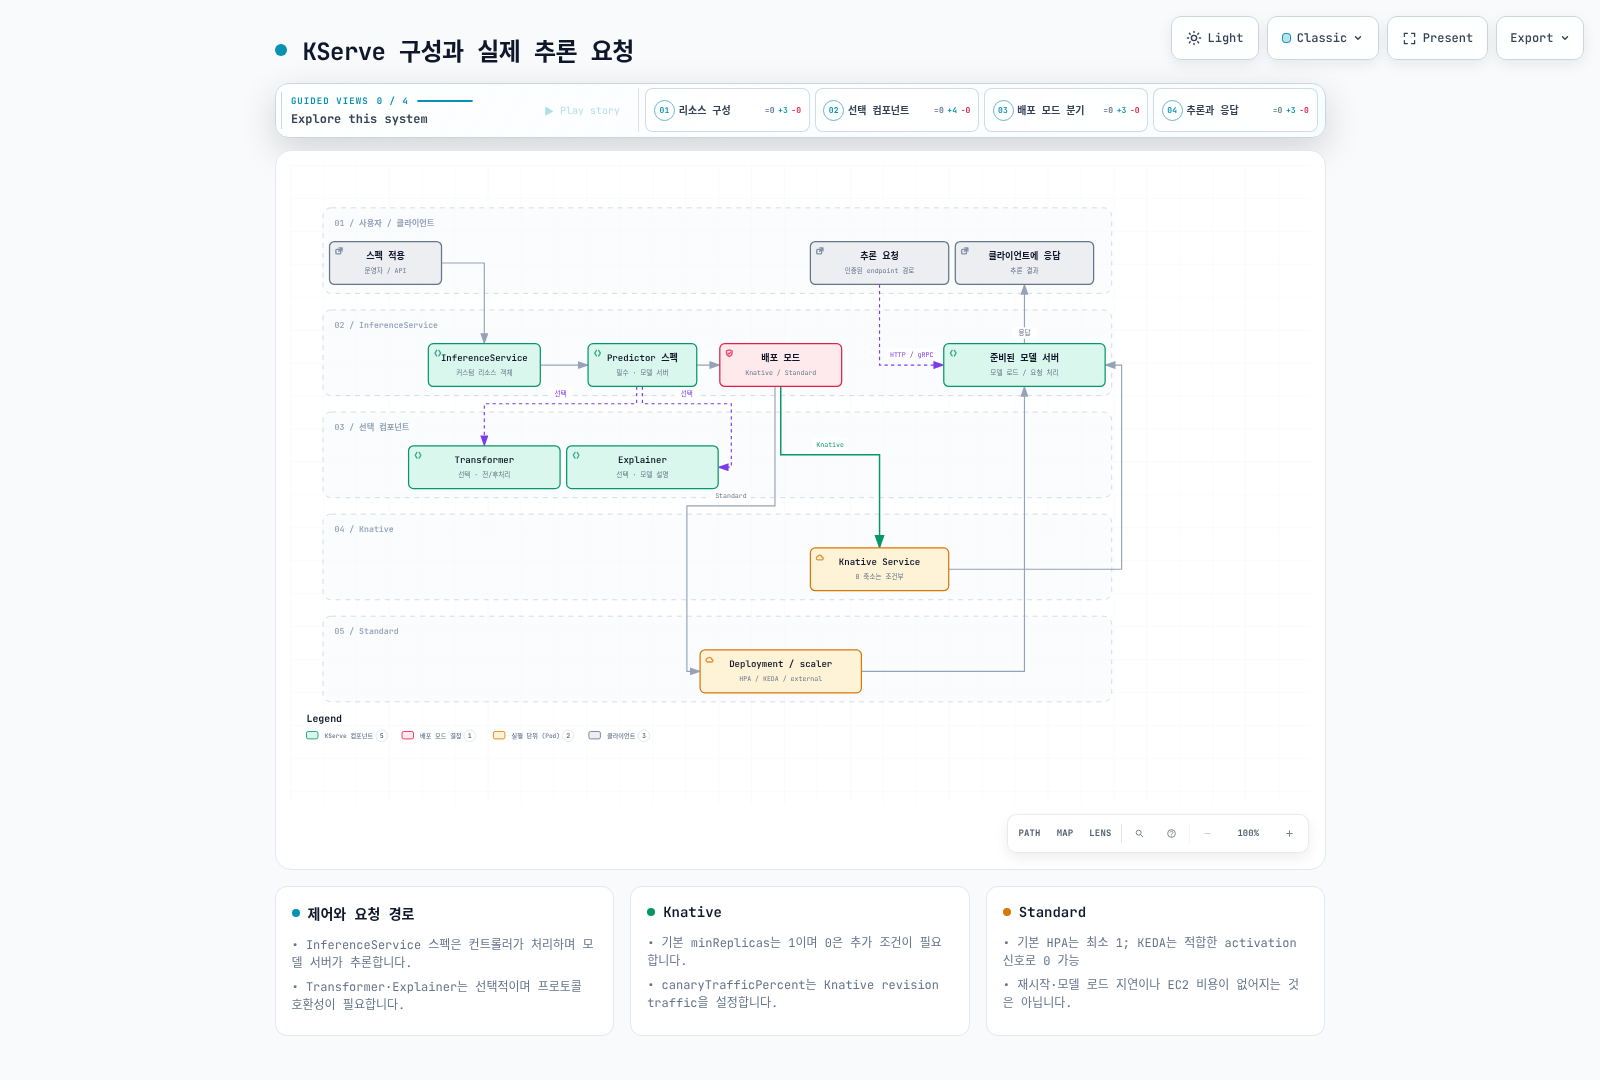
Task: Toggle the 실행 단위 (Pod) legend filter
Action: click(533, 736)
